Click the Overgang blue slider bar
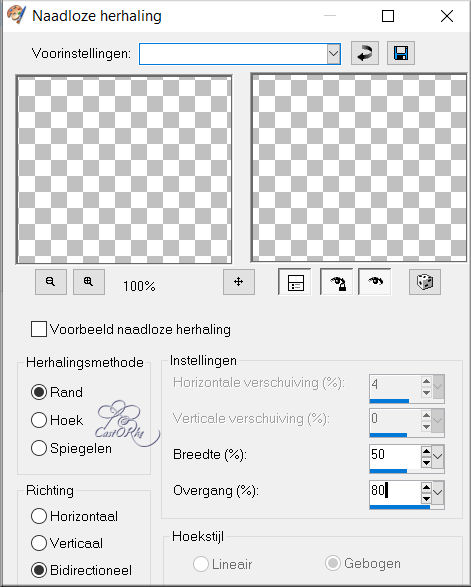471x587 pixels. tap(400, 507)
